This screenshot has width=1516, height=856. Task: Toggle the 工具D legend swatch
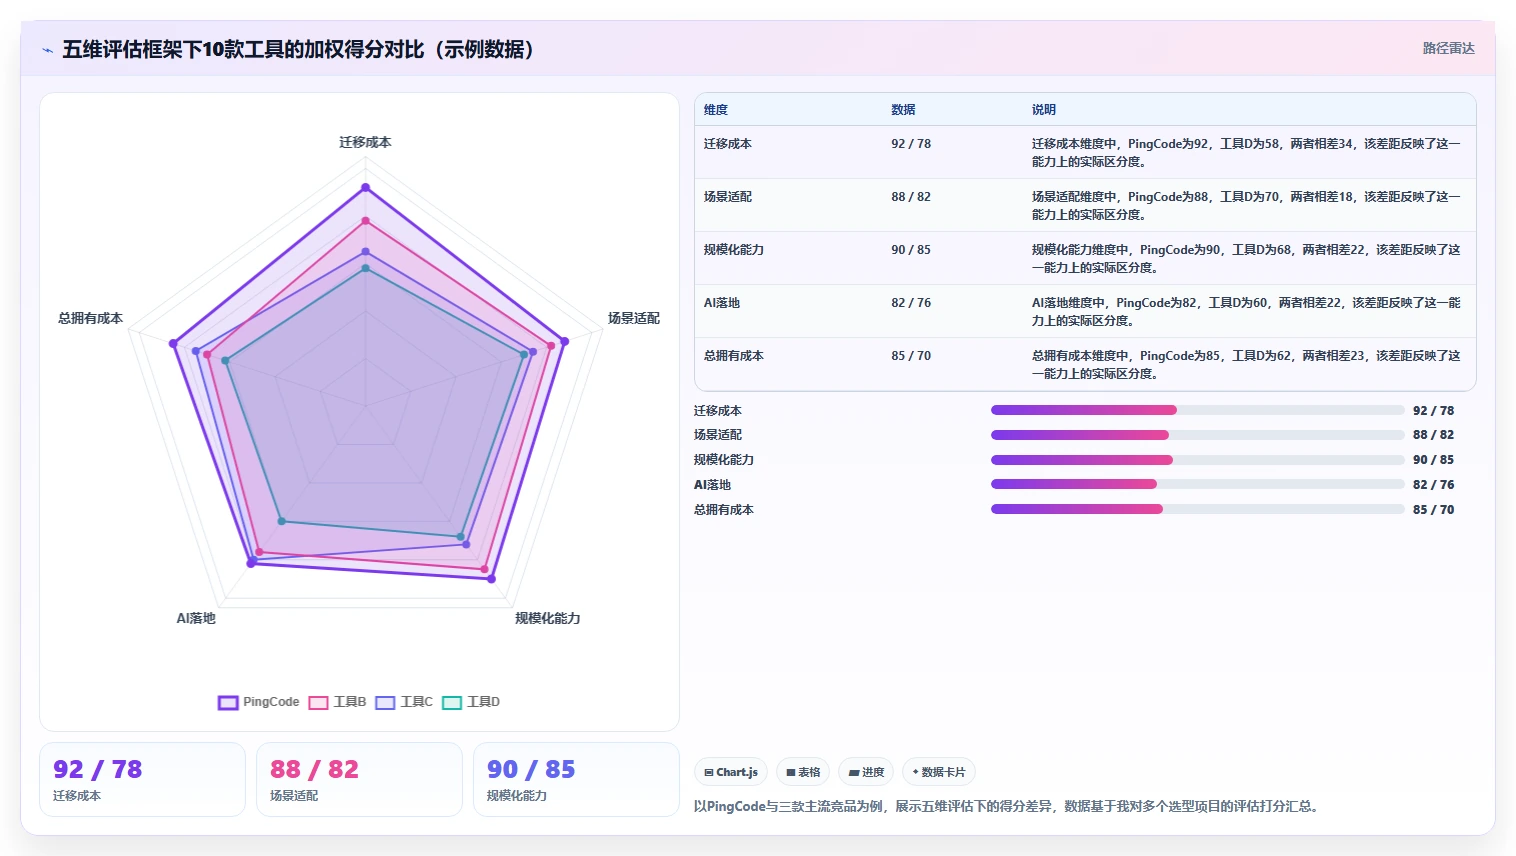(452, 702)
